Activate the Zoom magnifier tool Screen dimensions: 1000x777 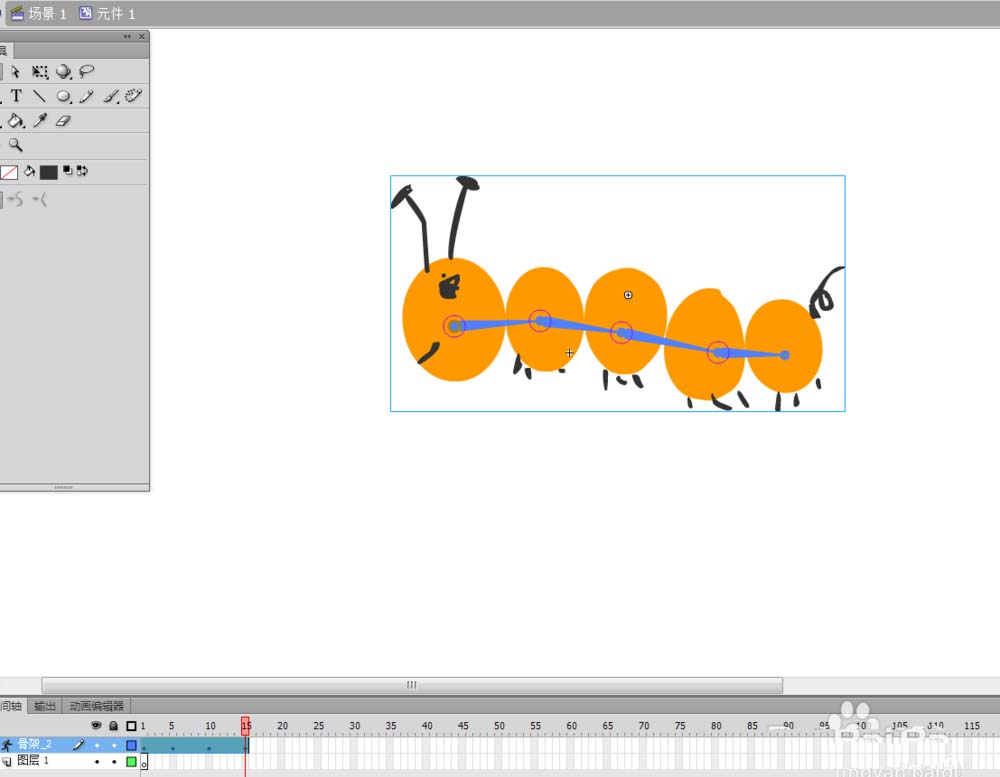(x=16, y=146)
